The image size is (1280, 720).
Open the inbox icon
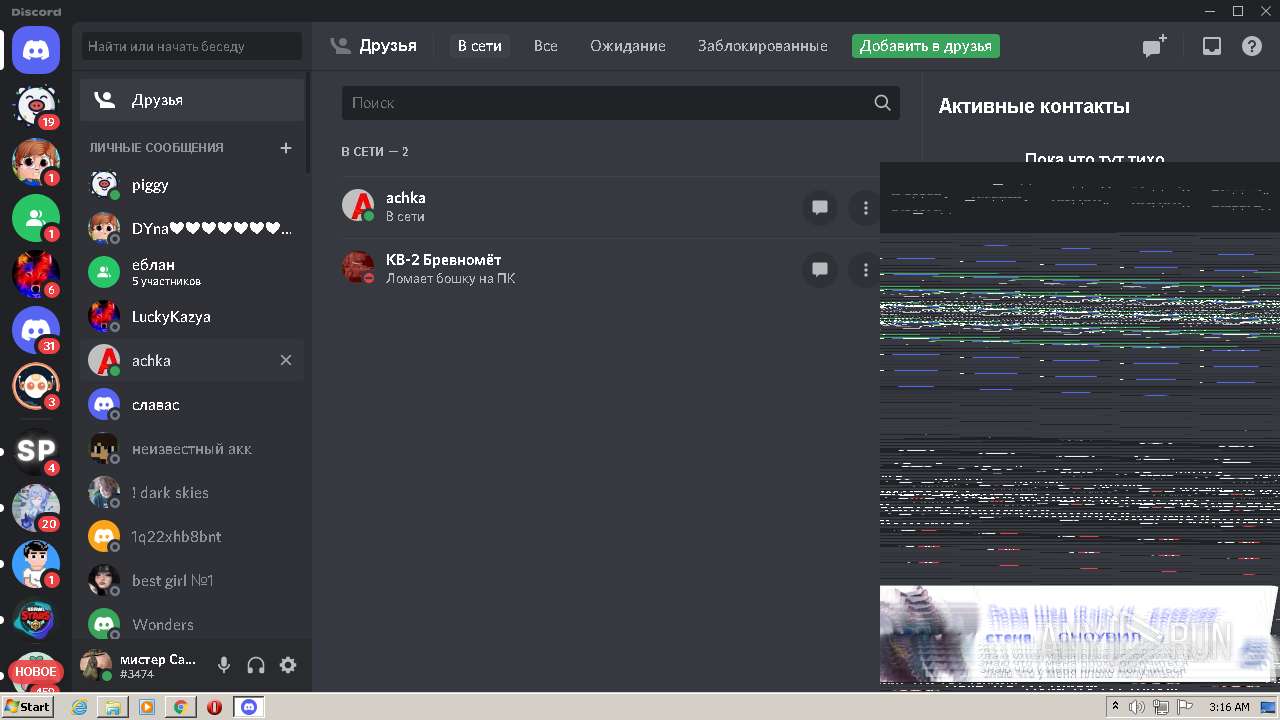pos(1212,46)
